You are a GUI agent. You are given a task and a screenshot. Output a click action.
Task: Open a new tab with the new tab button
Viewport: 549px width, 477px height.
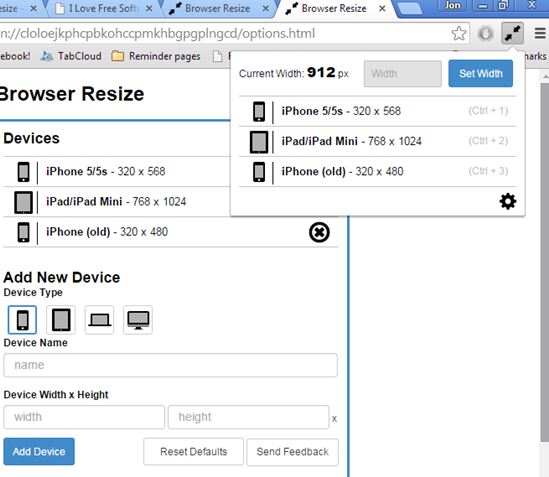pyautogui.click(x=410, y=8)
